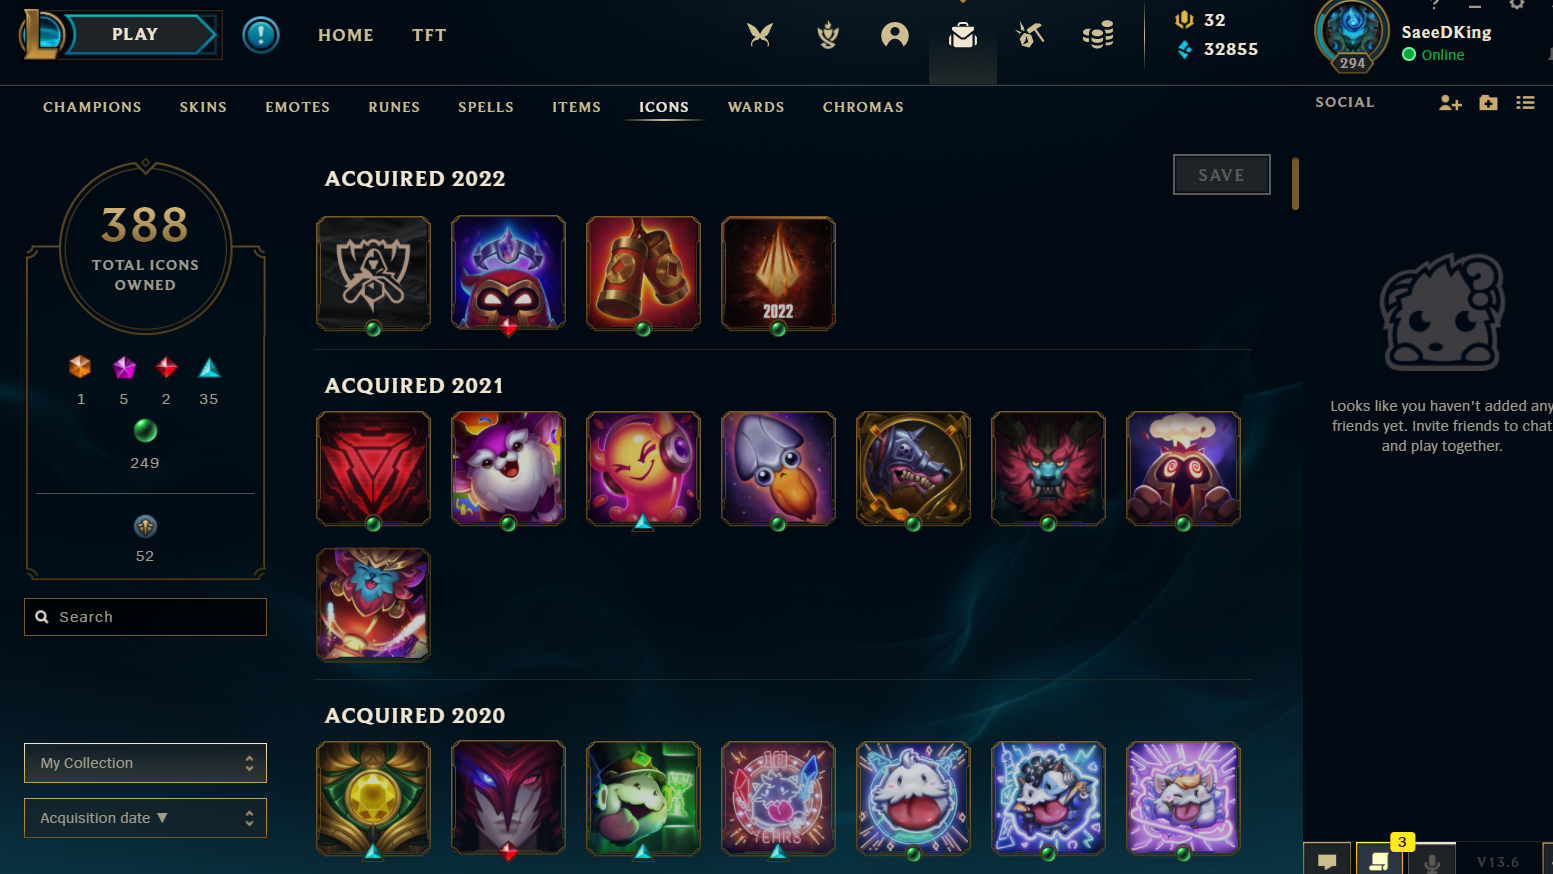
Task: Switch to the Champions tab
Action: (92, 107)
